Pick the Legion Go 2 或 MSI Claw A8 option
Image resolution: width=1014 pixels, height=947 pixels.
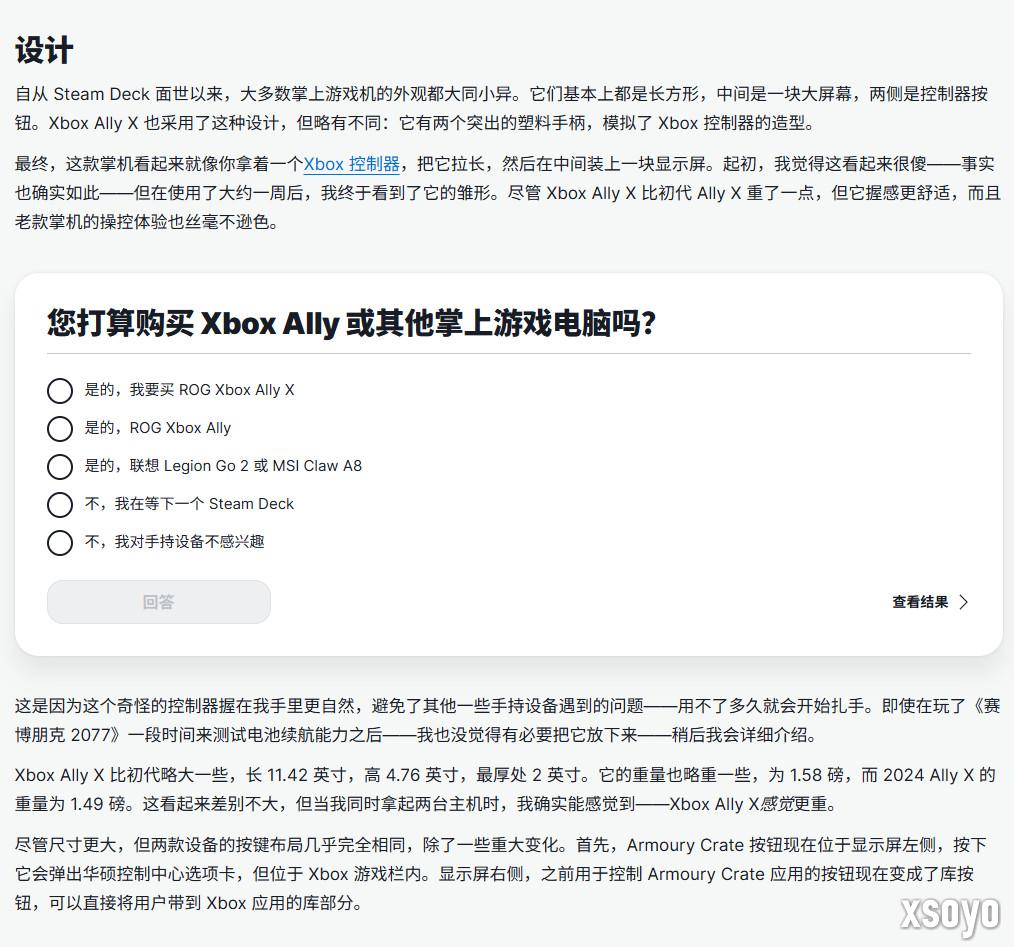coord(60,466)
